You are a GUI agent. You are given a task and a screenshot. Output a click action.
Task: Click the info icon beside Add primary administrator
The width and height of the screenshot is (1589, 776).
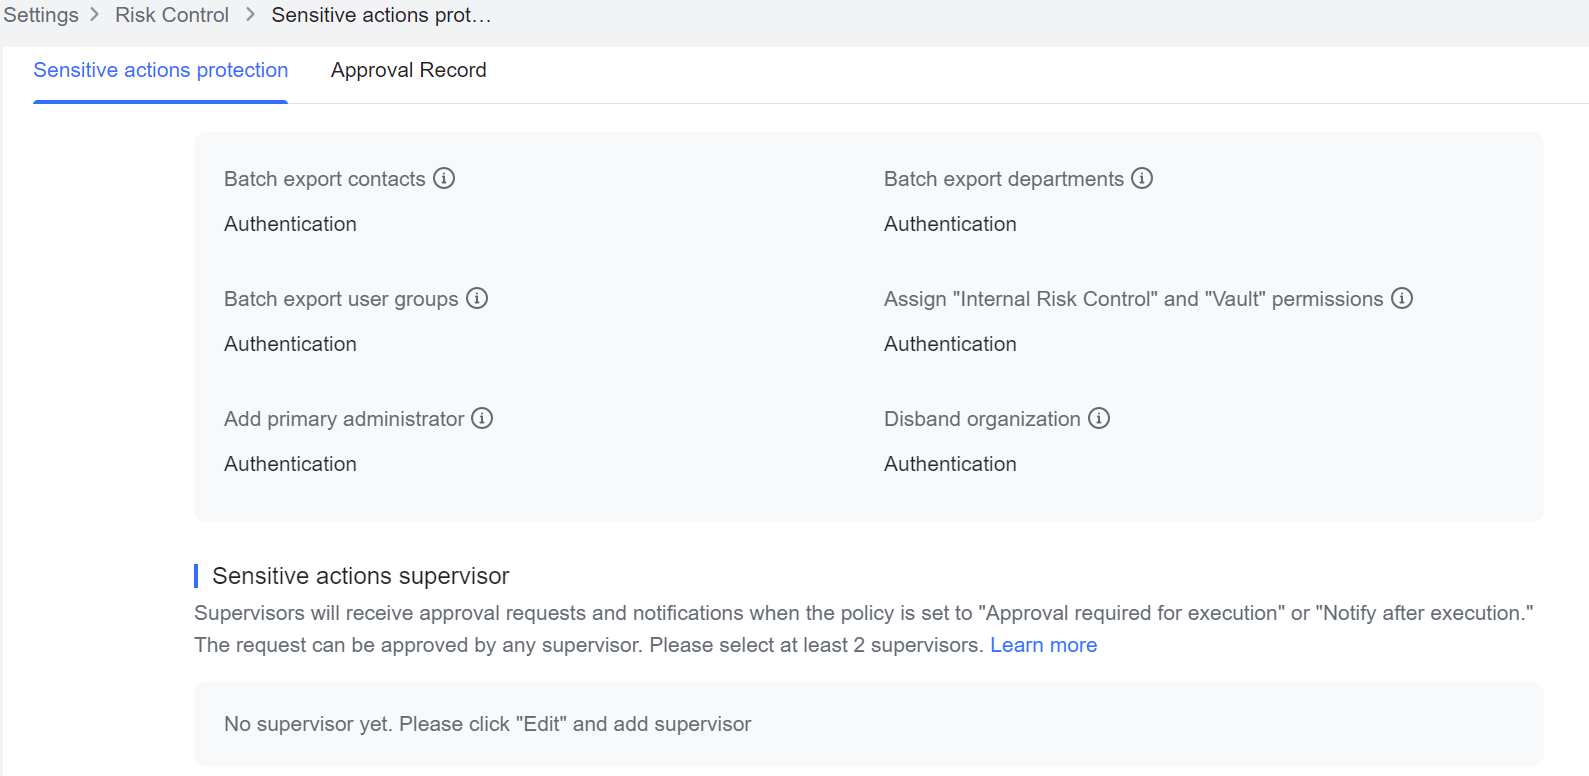click(482, 418)
